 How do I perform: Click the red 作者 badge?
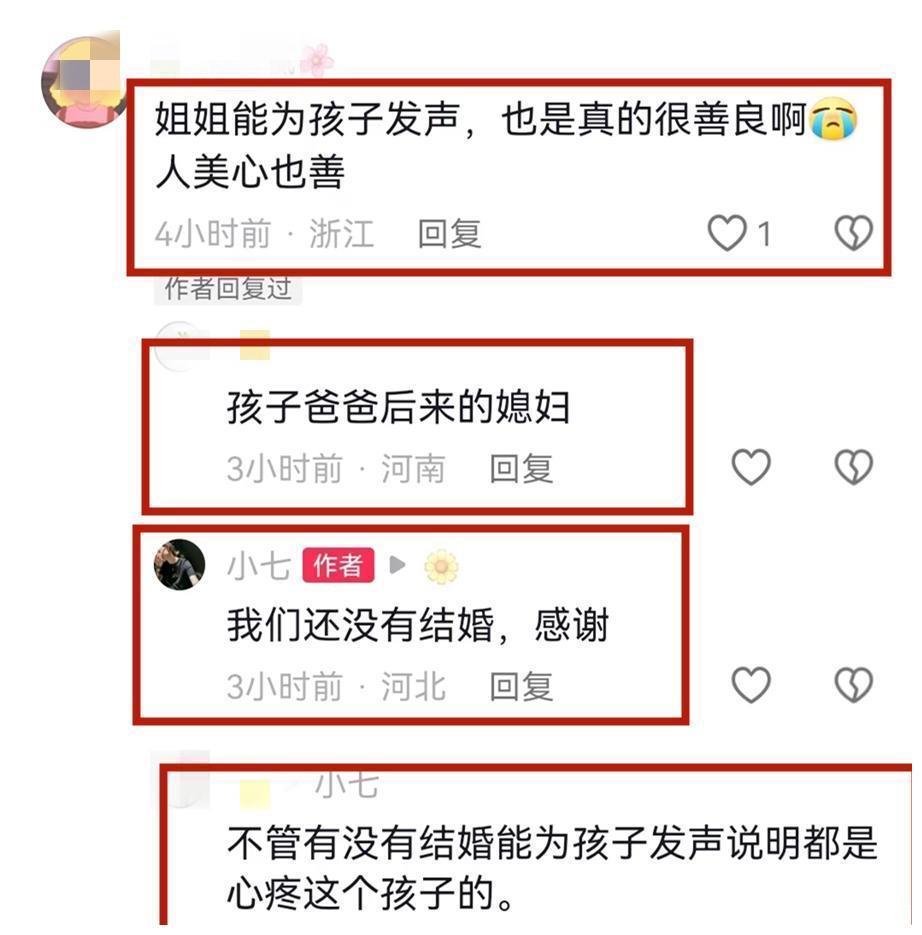pyautogui.click(x=338, y=565)
